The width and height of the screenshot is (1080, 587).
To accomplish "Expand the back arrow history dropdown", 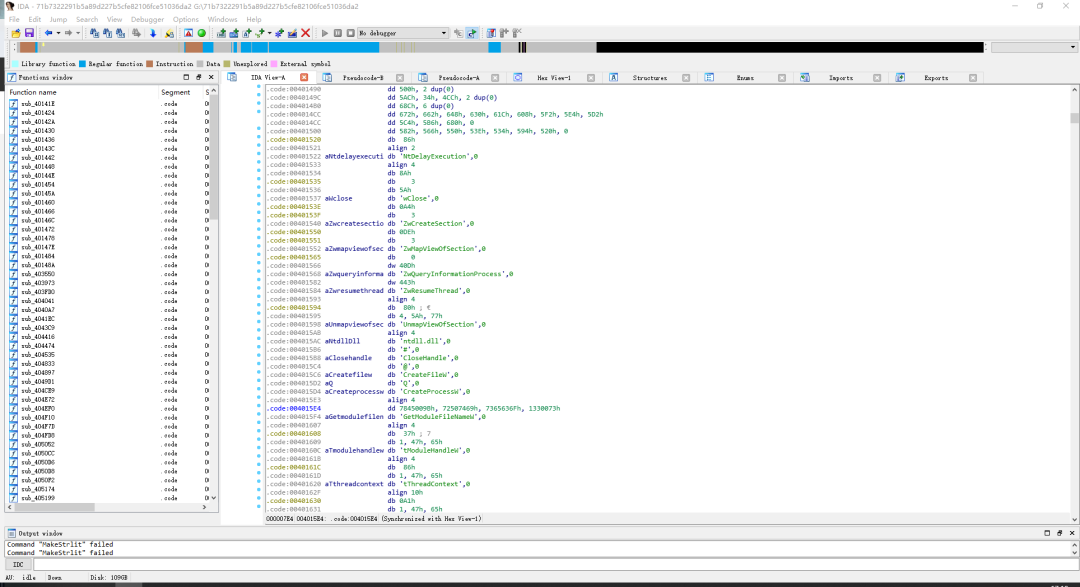I will point(58,33).
